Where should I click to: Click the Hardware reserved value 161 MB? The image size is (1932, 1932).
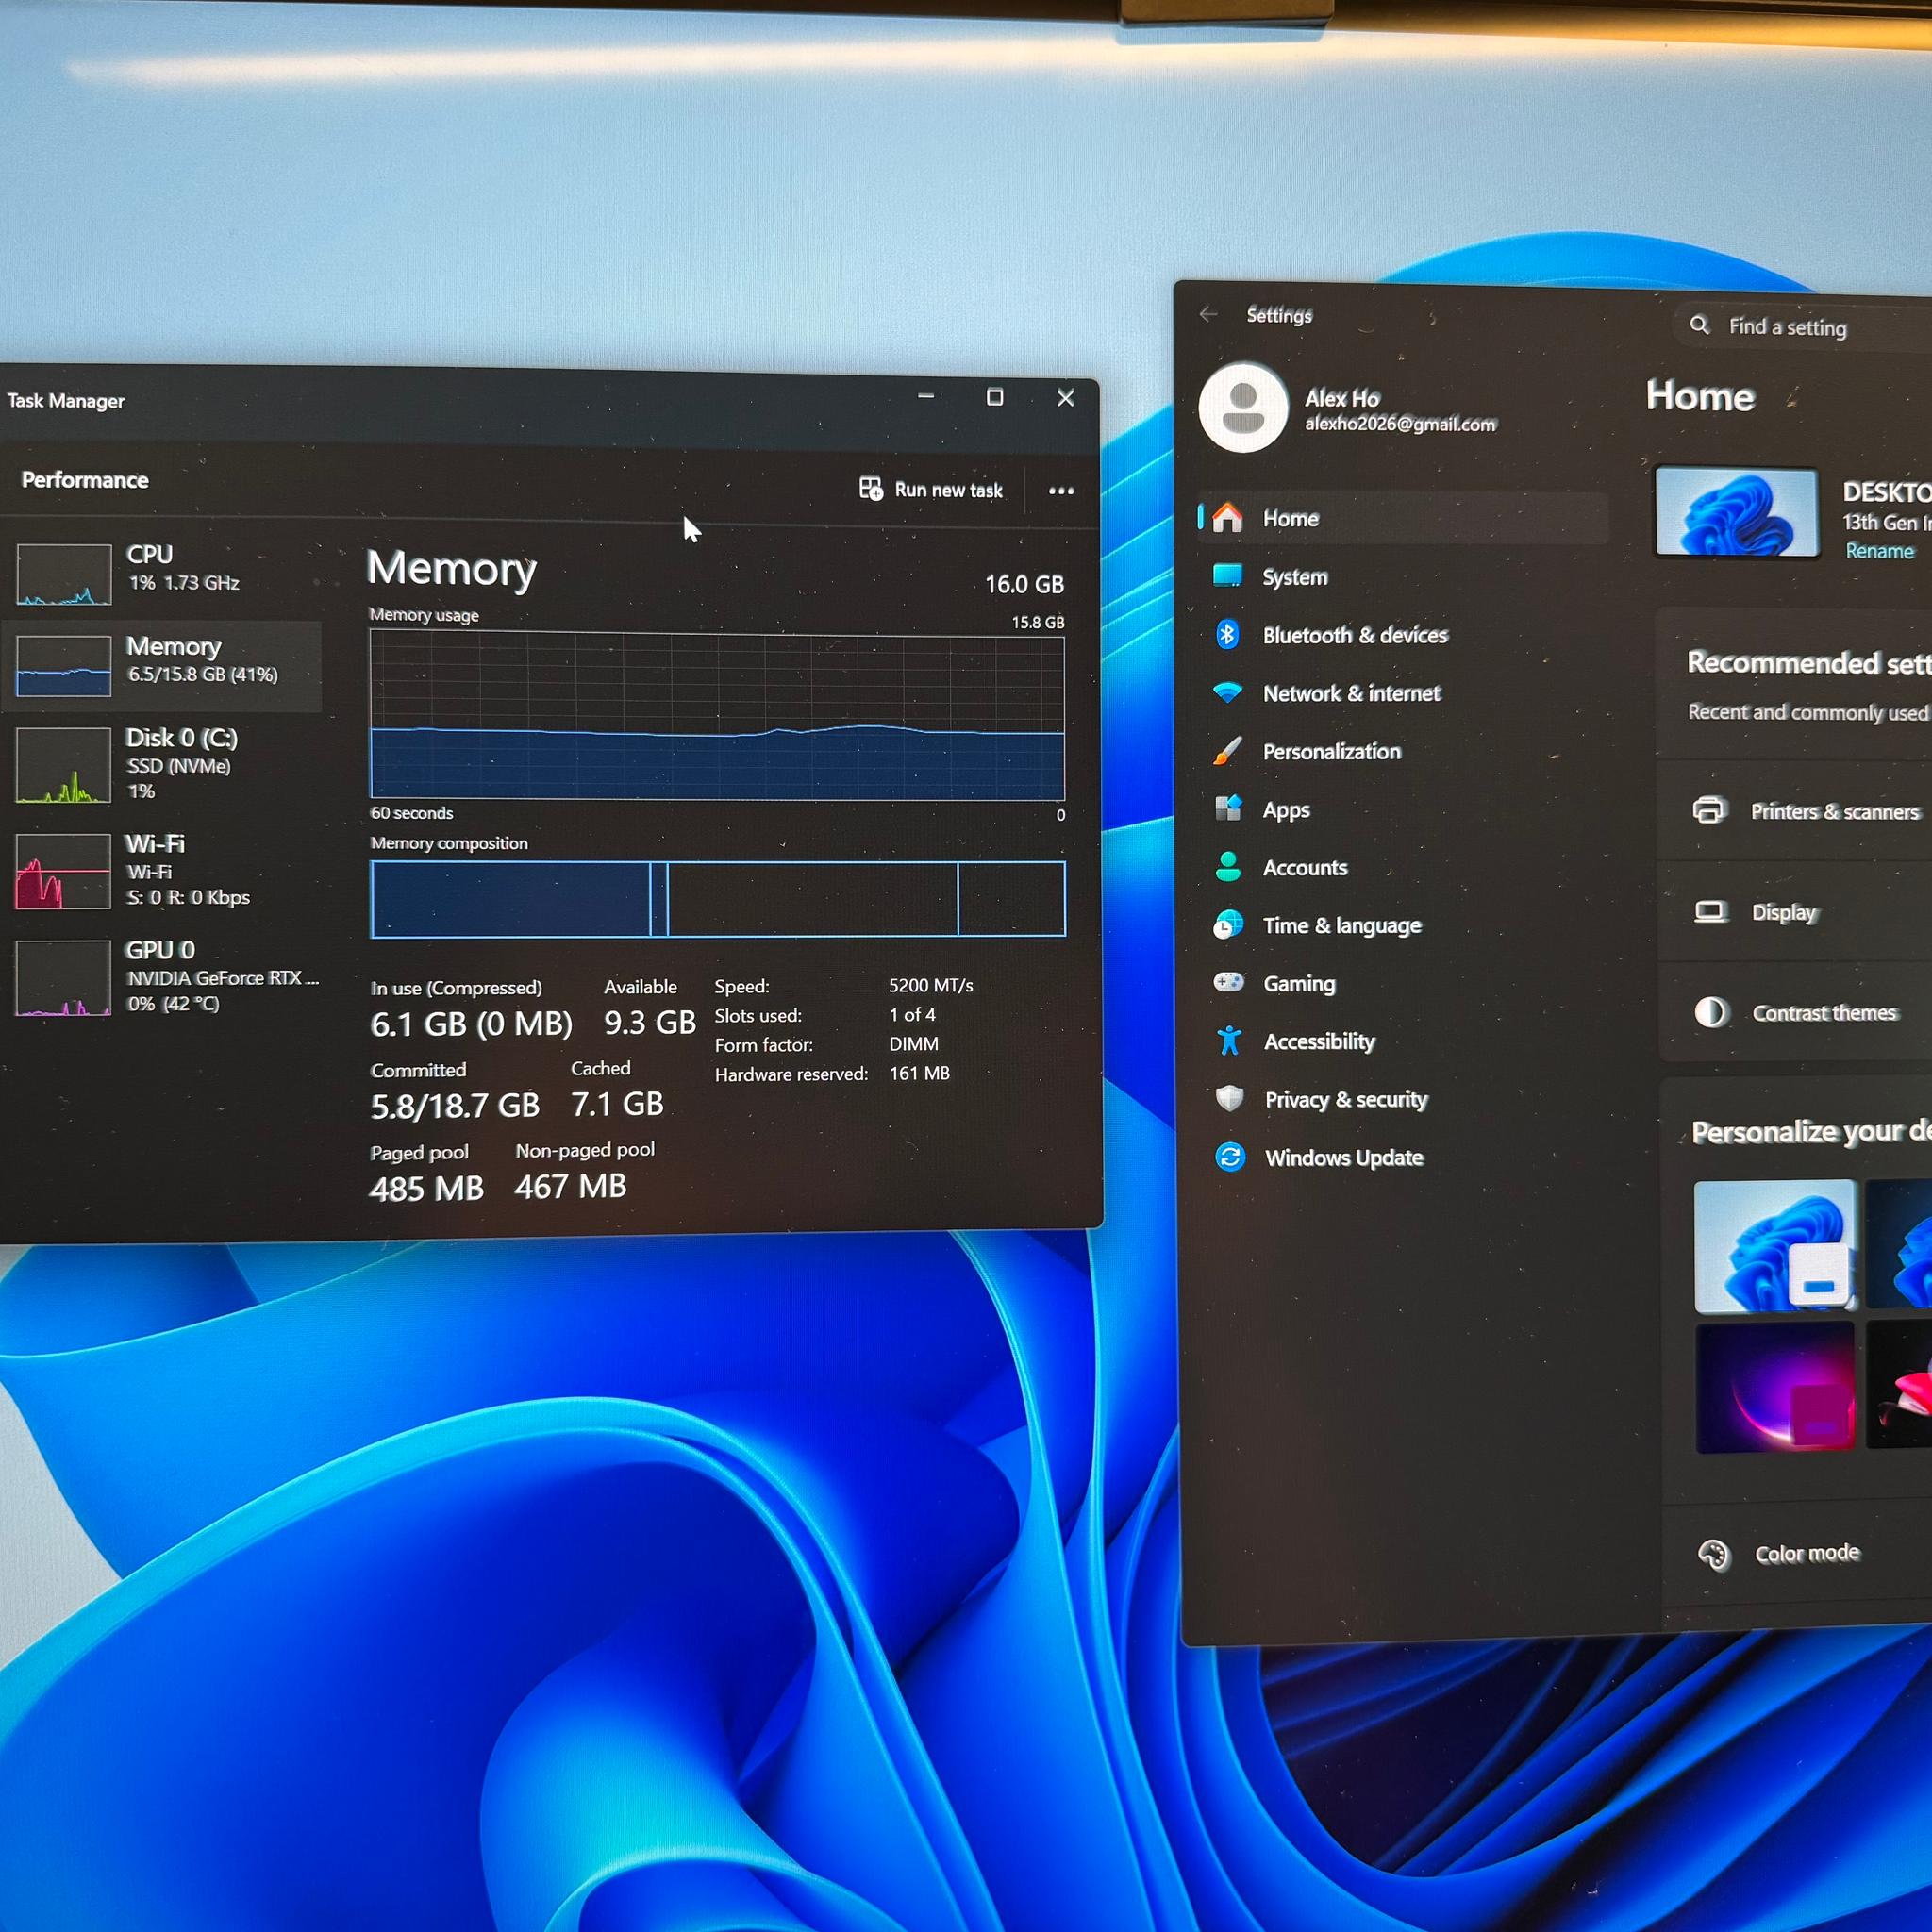click(x=919, y=1073)
